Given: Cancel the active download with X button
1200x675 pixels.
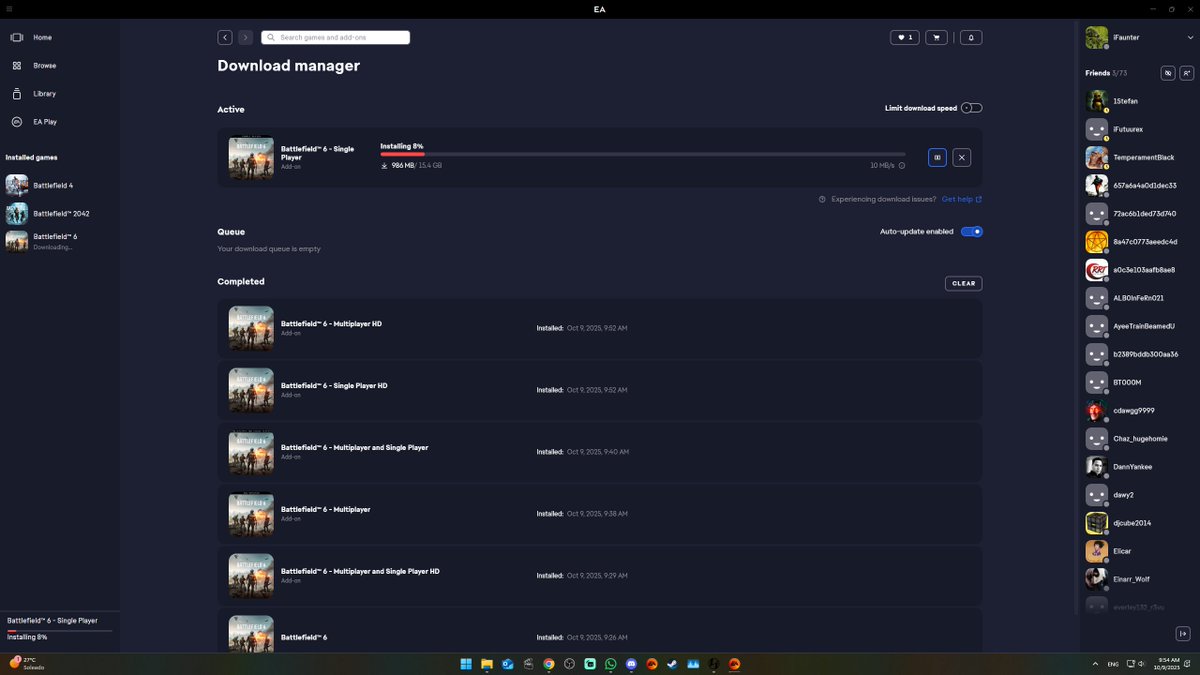Looking at the screenshot, I should (961, 157).
